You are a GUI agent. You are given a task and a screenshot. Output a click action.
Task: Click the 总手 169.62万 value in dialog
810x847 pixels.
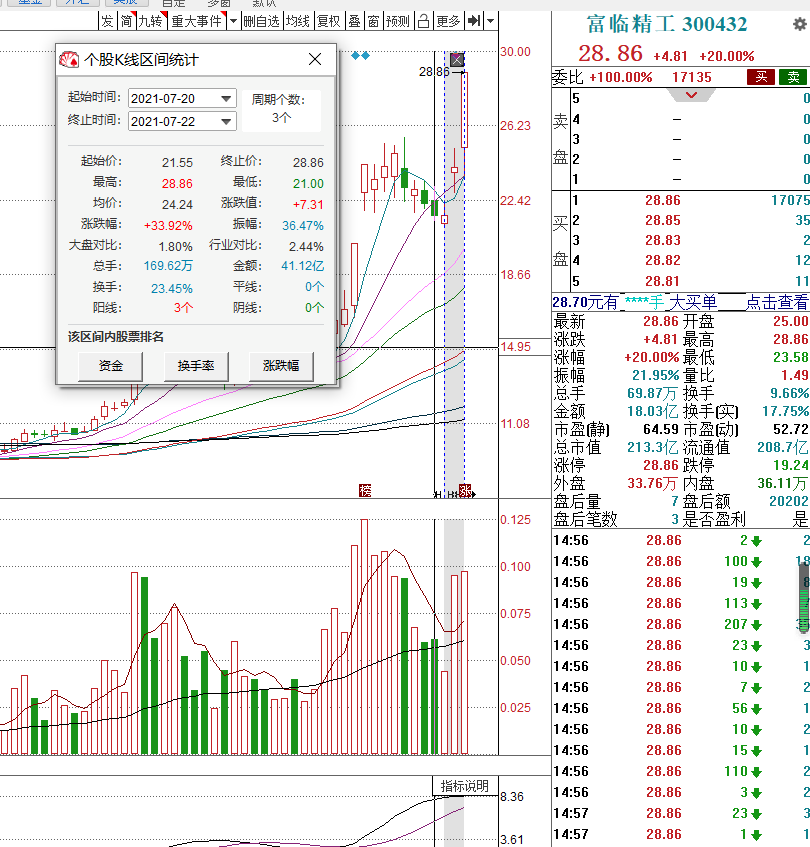[x=168, y=266]
